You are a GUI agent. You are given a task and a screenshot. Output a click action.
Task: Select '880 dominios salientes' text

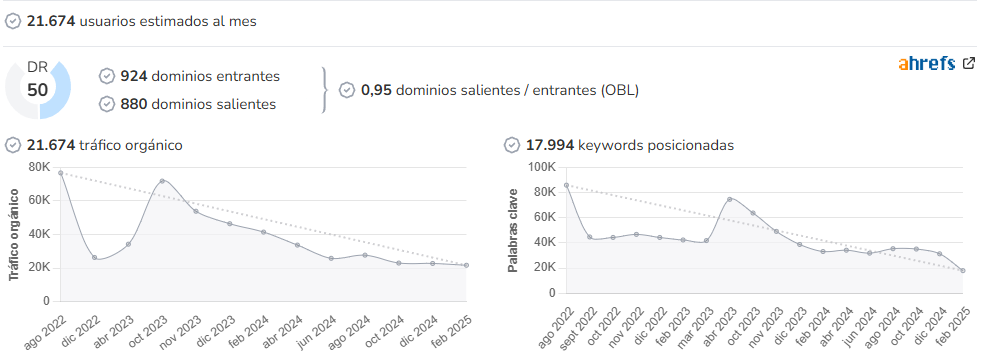point(198,104)
